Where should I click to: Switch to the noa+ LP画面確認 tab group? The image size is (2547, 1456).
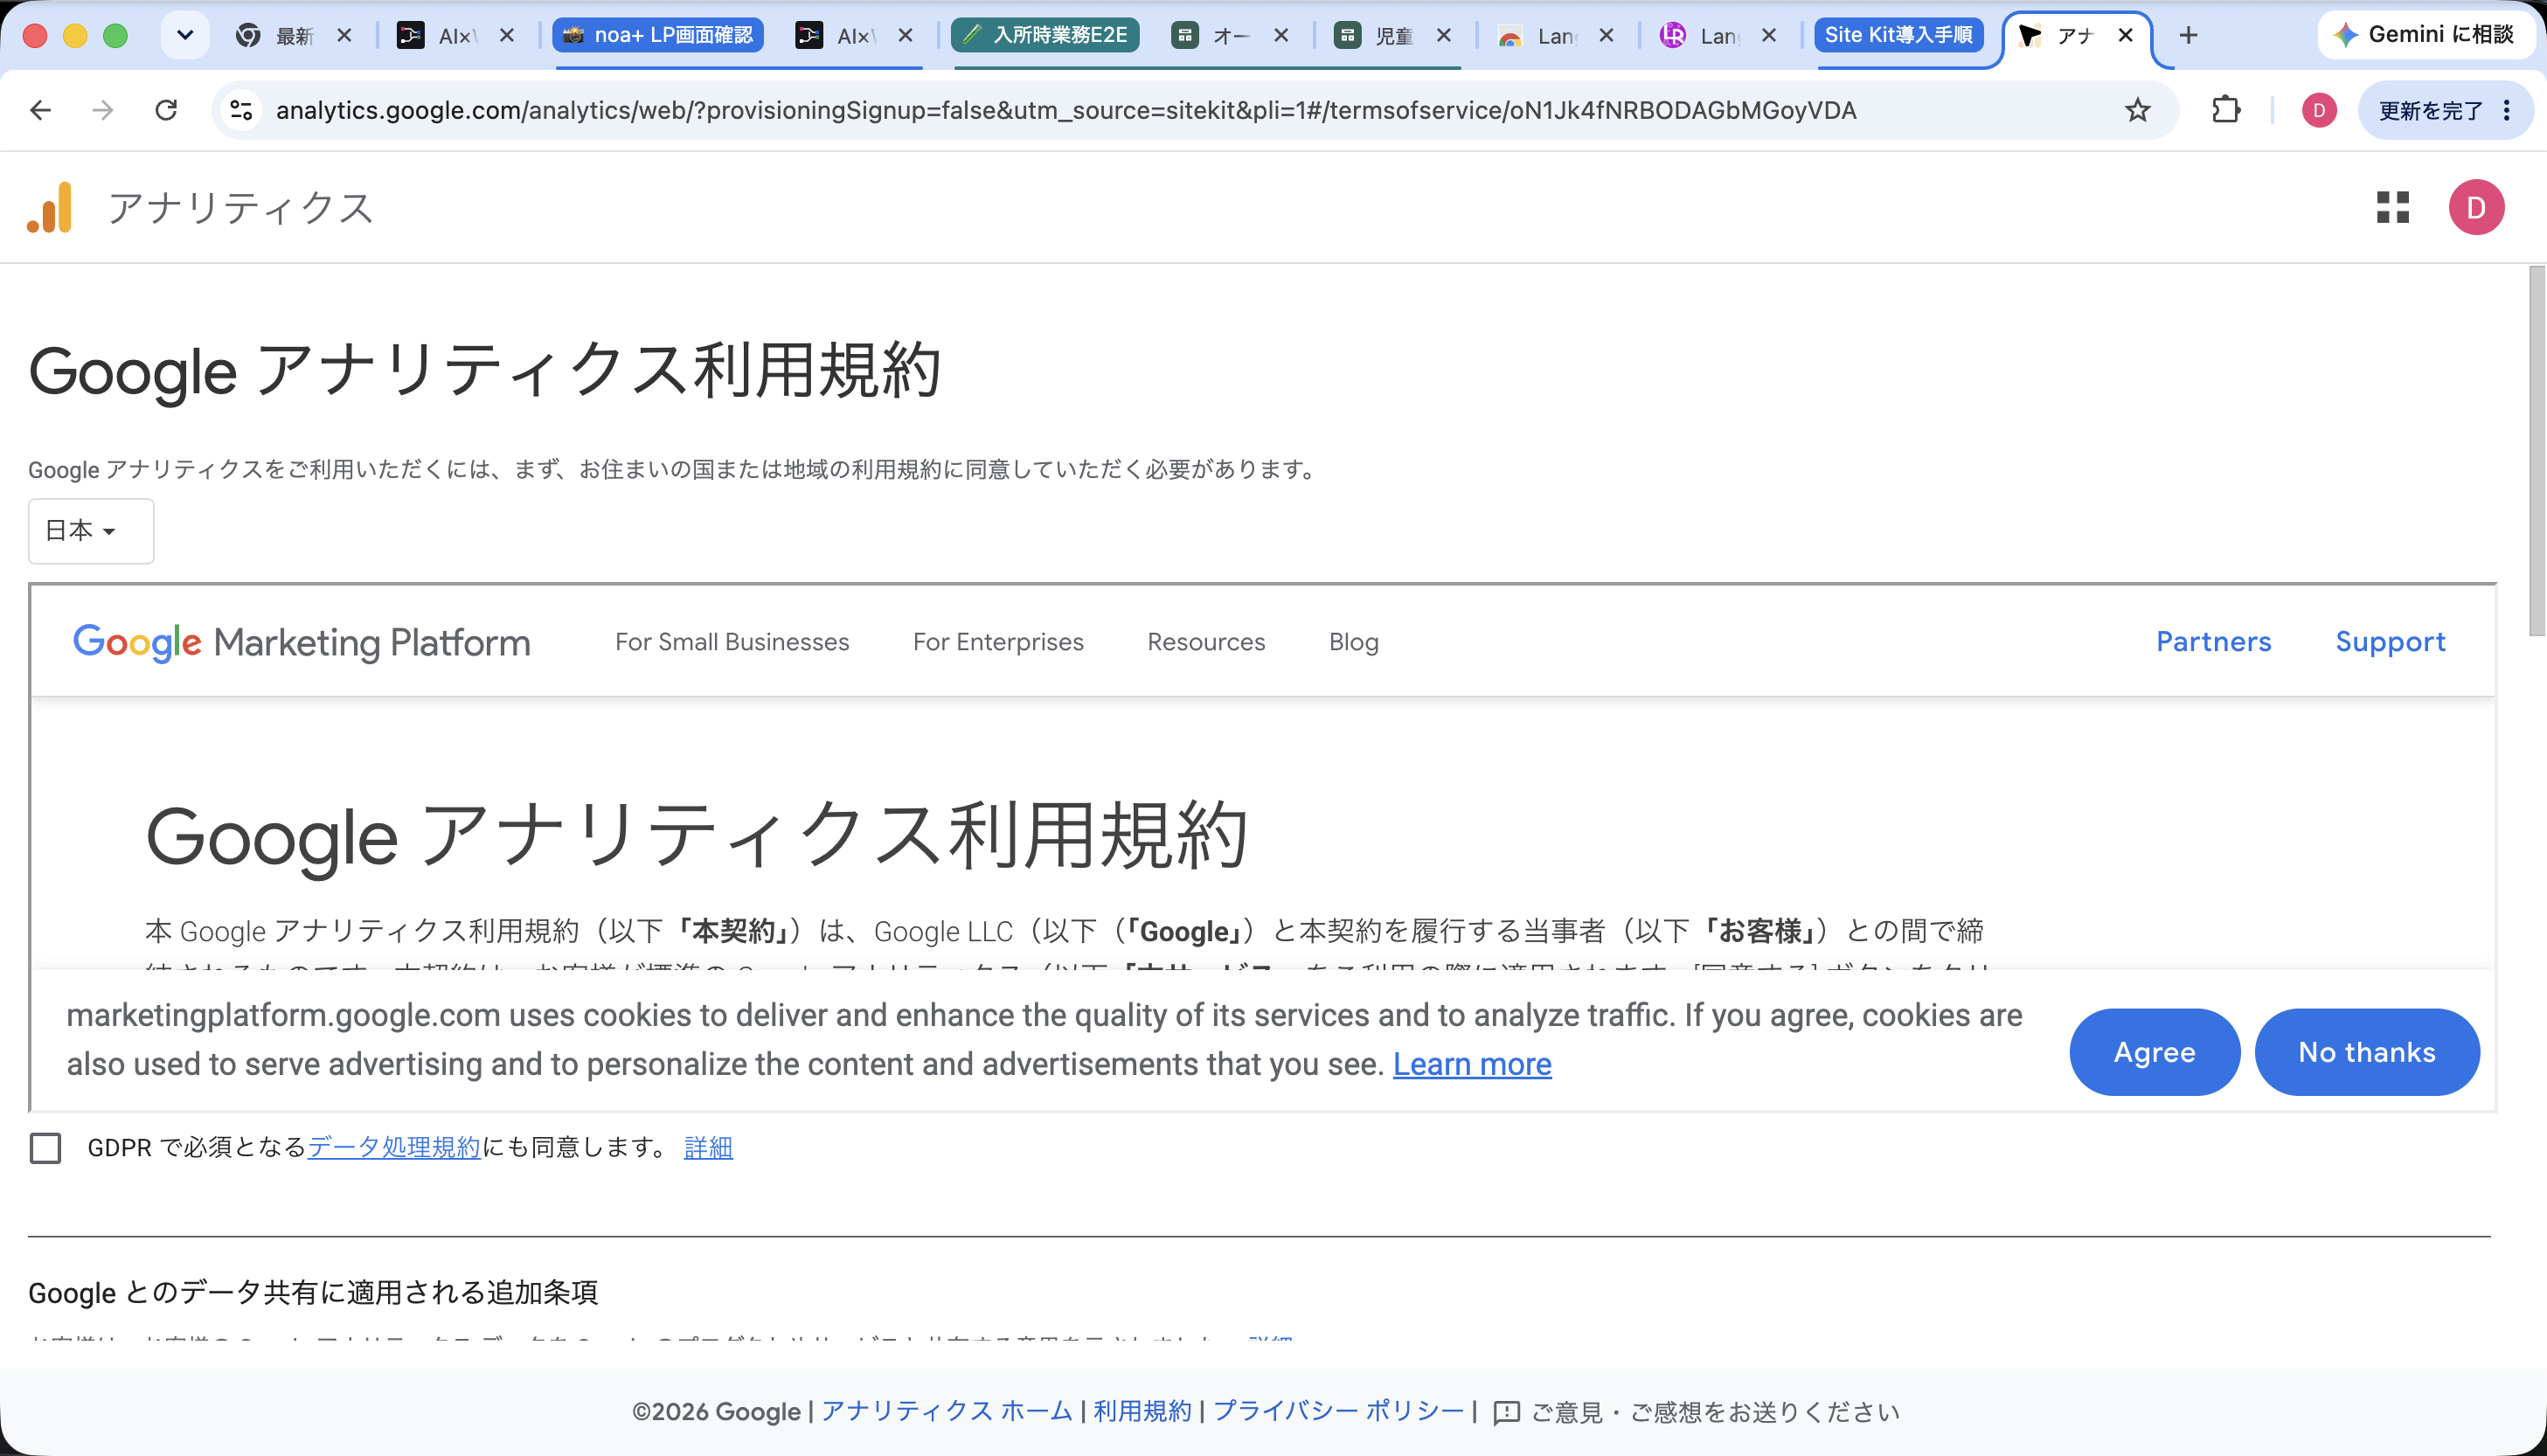point(658,36)
